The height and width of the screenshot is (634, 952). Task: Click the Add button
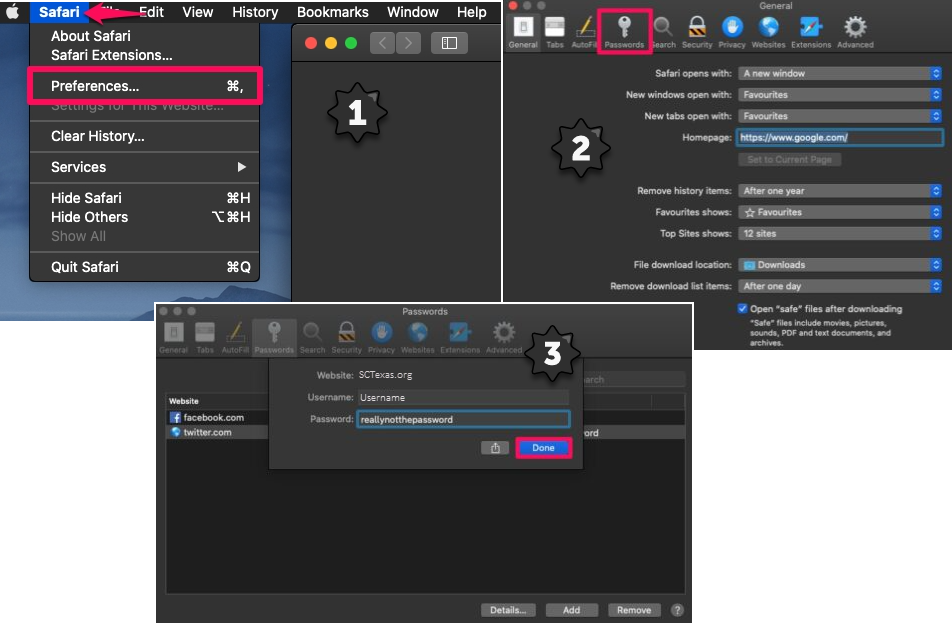click(571, 610)
